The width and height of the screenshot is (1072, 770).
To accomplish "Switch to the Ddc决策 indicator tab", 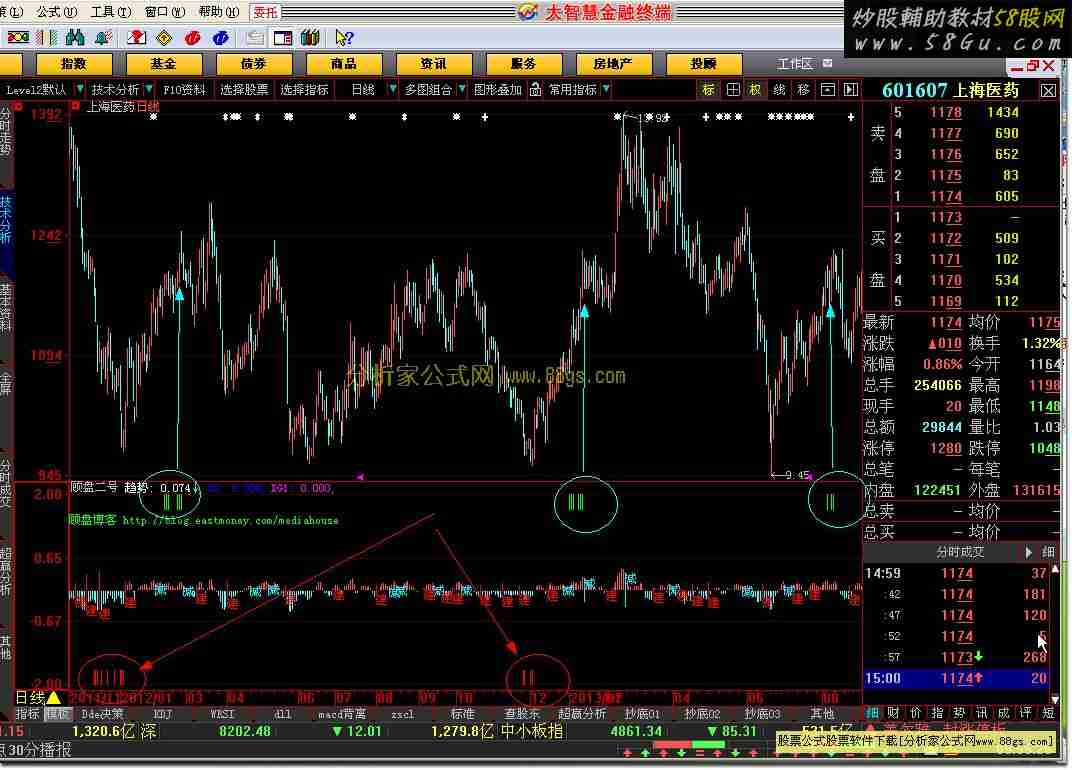I will pyautogui.click(x=103, y=714).
